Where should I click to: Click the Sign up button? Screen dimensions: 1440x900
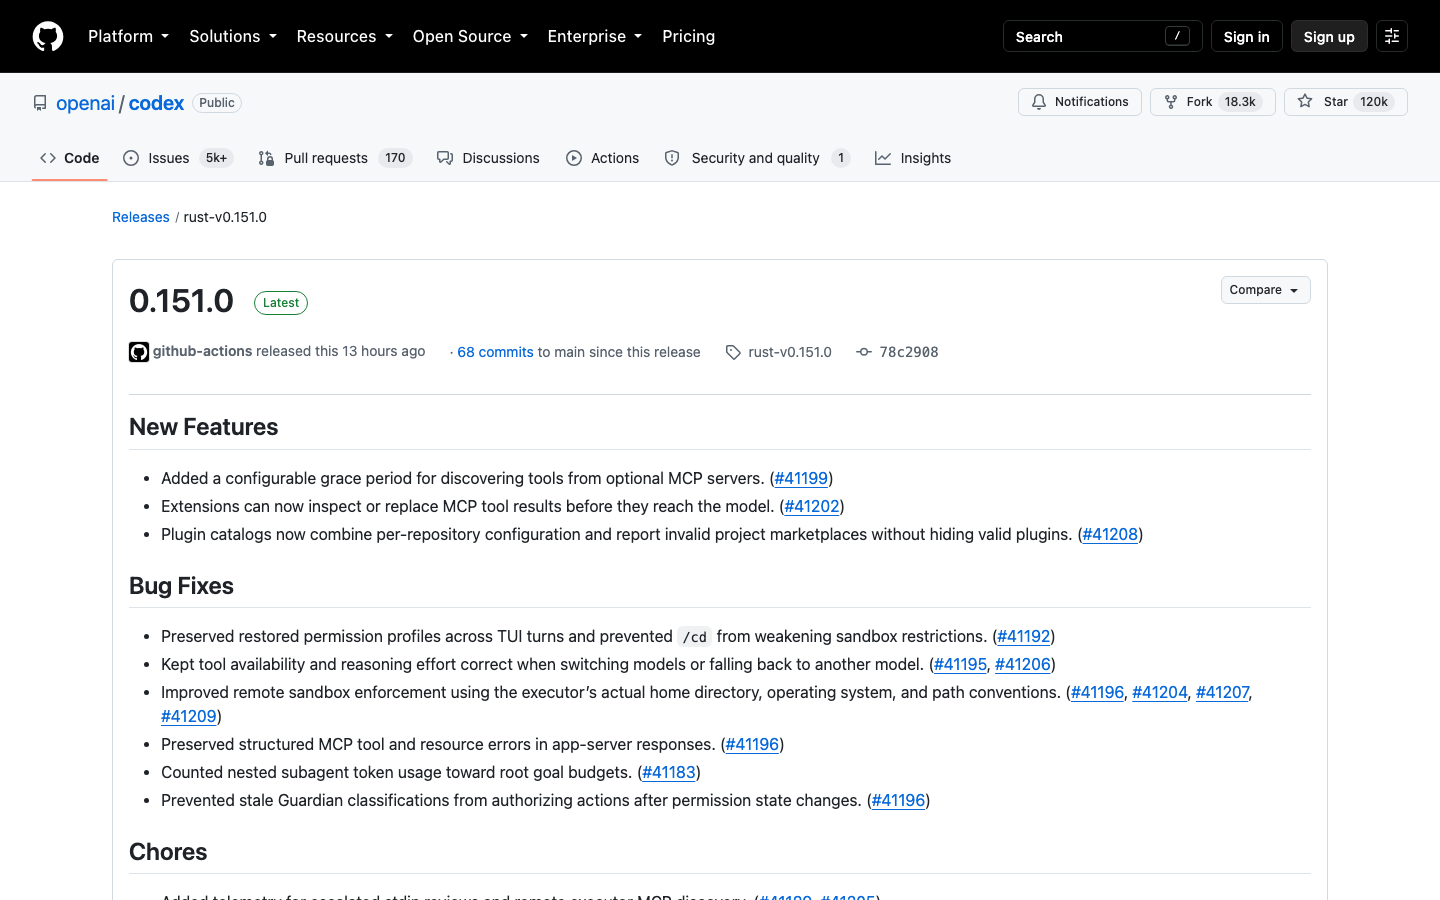[1329, 36]
